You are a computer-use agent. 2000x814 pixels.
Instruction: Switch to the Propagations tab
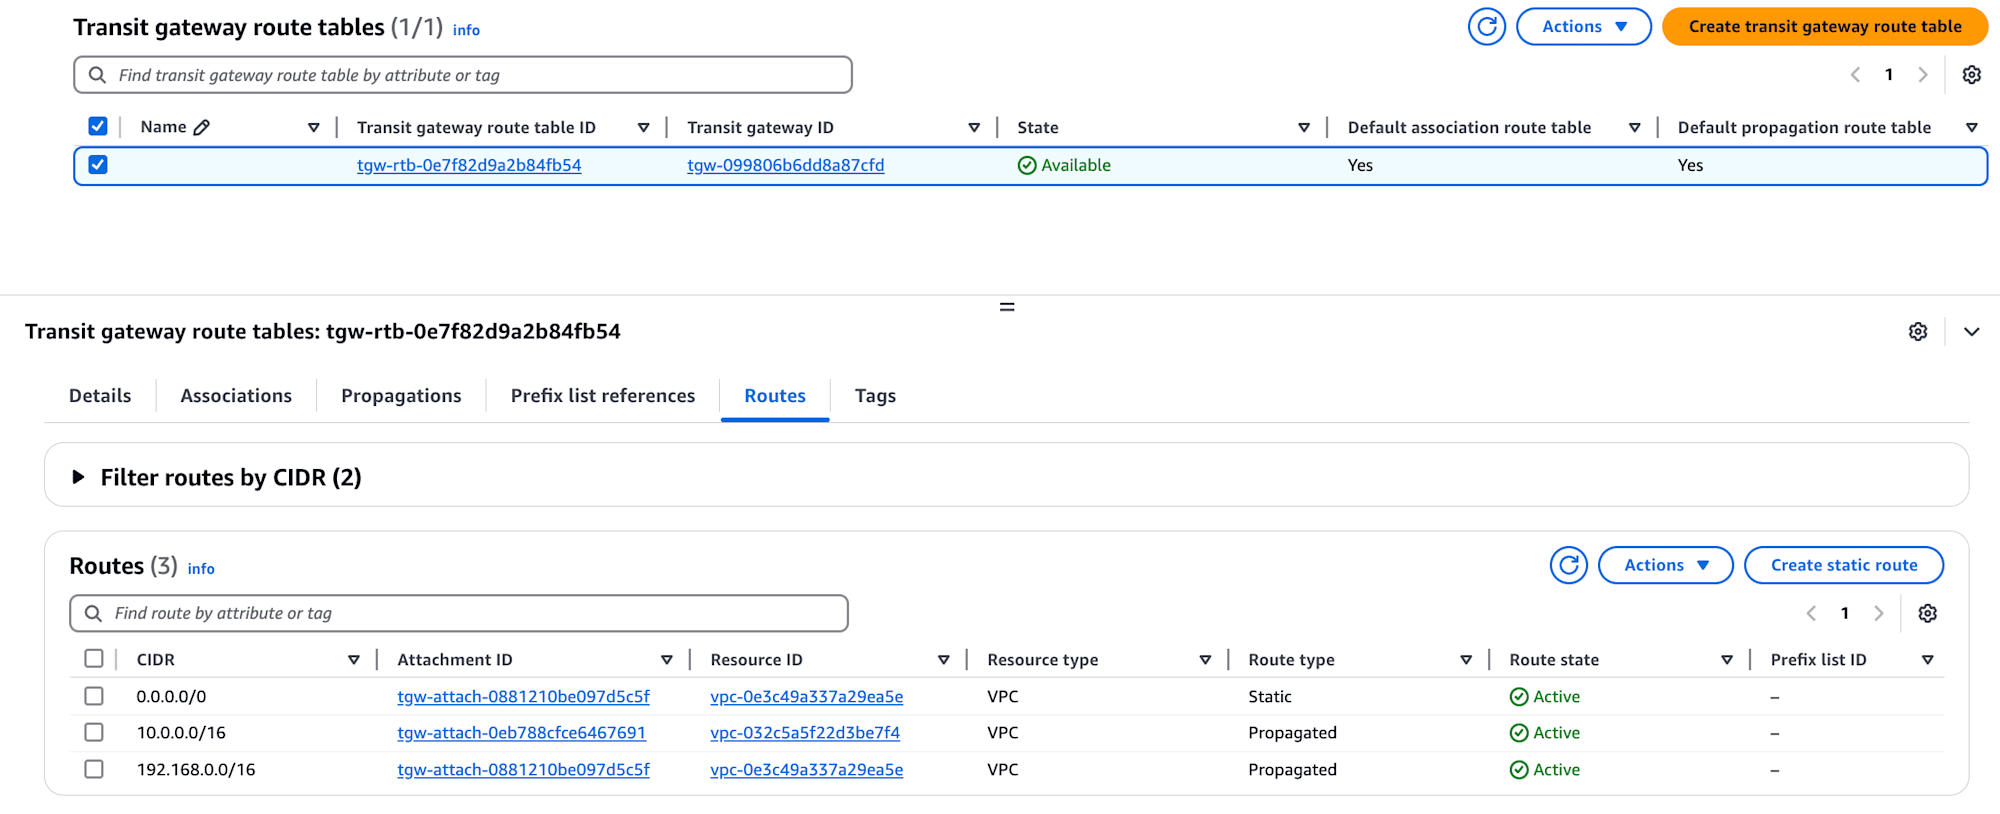[x=401, y=396]
